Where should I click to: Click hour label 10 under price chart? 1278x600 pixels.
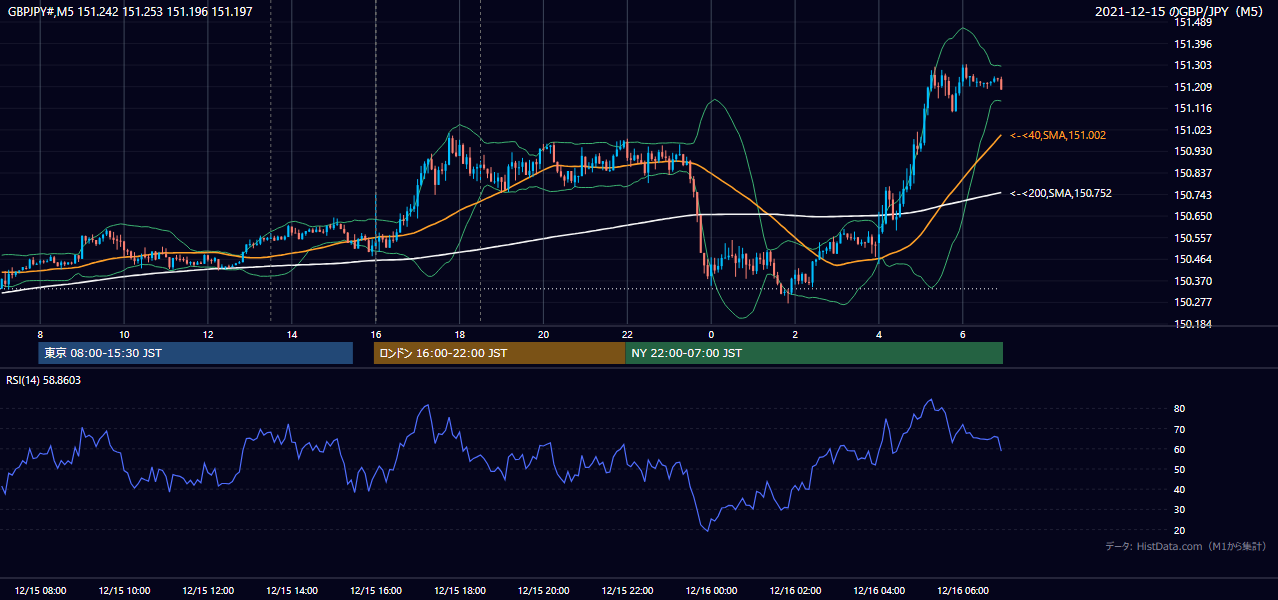tap(124, 334)
